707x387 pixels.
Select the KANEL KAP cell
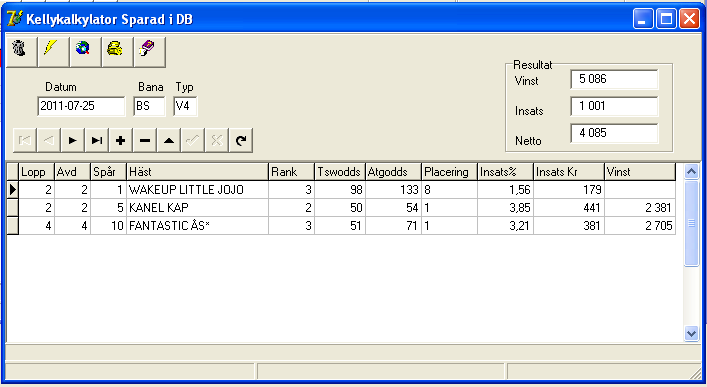pyautogui.click(x=197, y=208)
